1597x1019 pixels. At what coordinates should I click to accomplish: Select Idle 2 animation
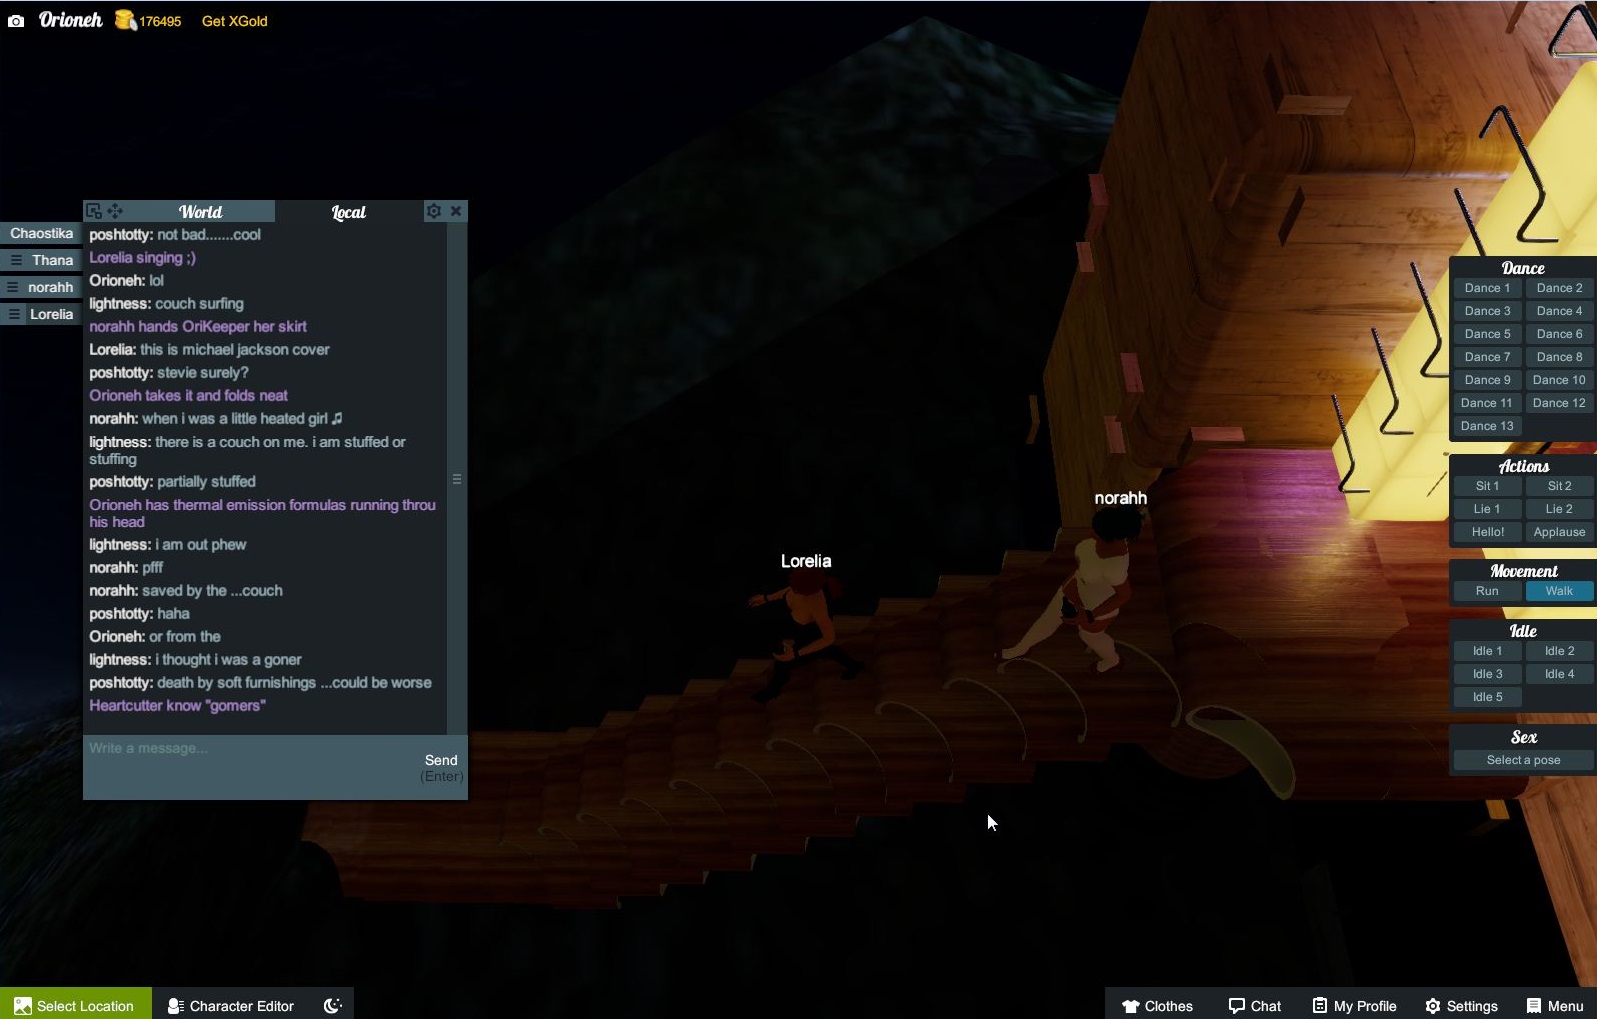point(1559,651)
